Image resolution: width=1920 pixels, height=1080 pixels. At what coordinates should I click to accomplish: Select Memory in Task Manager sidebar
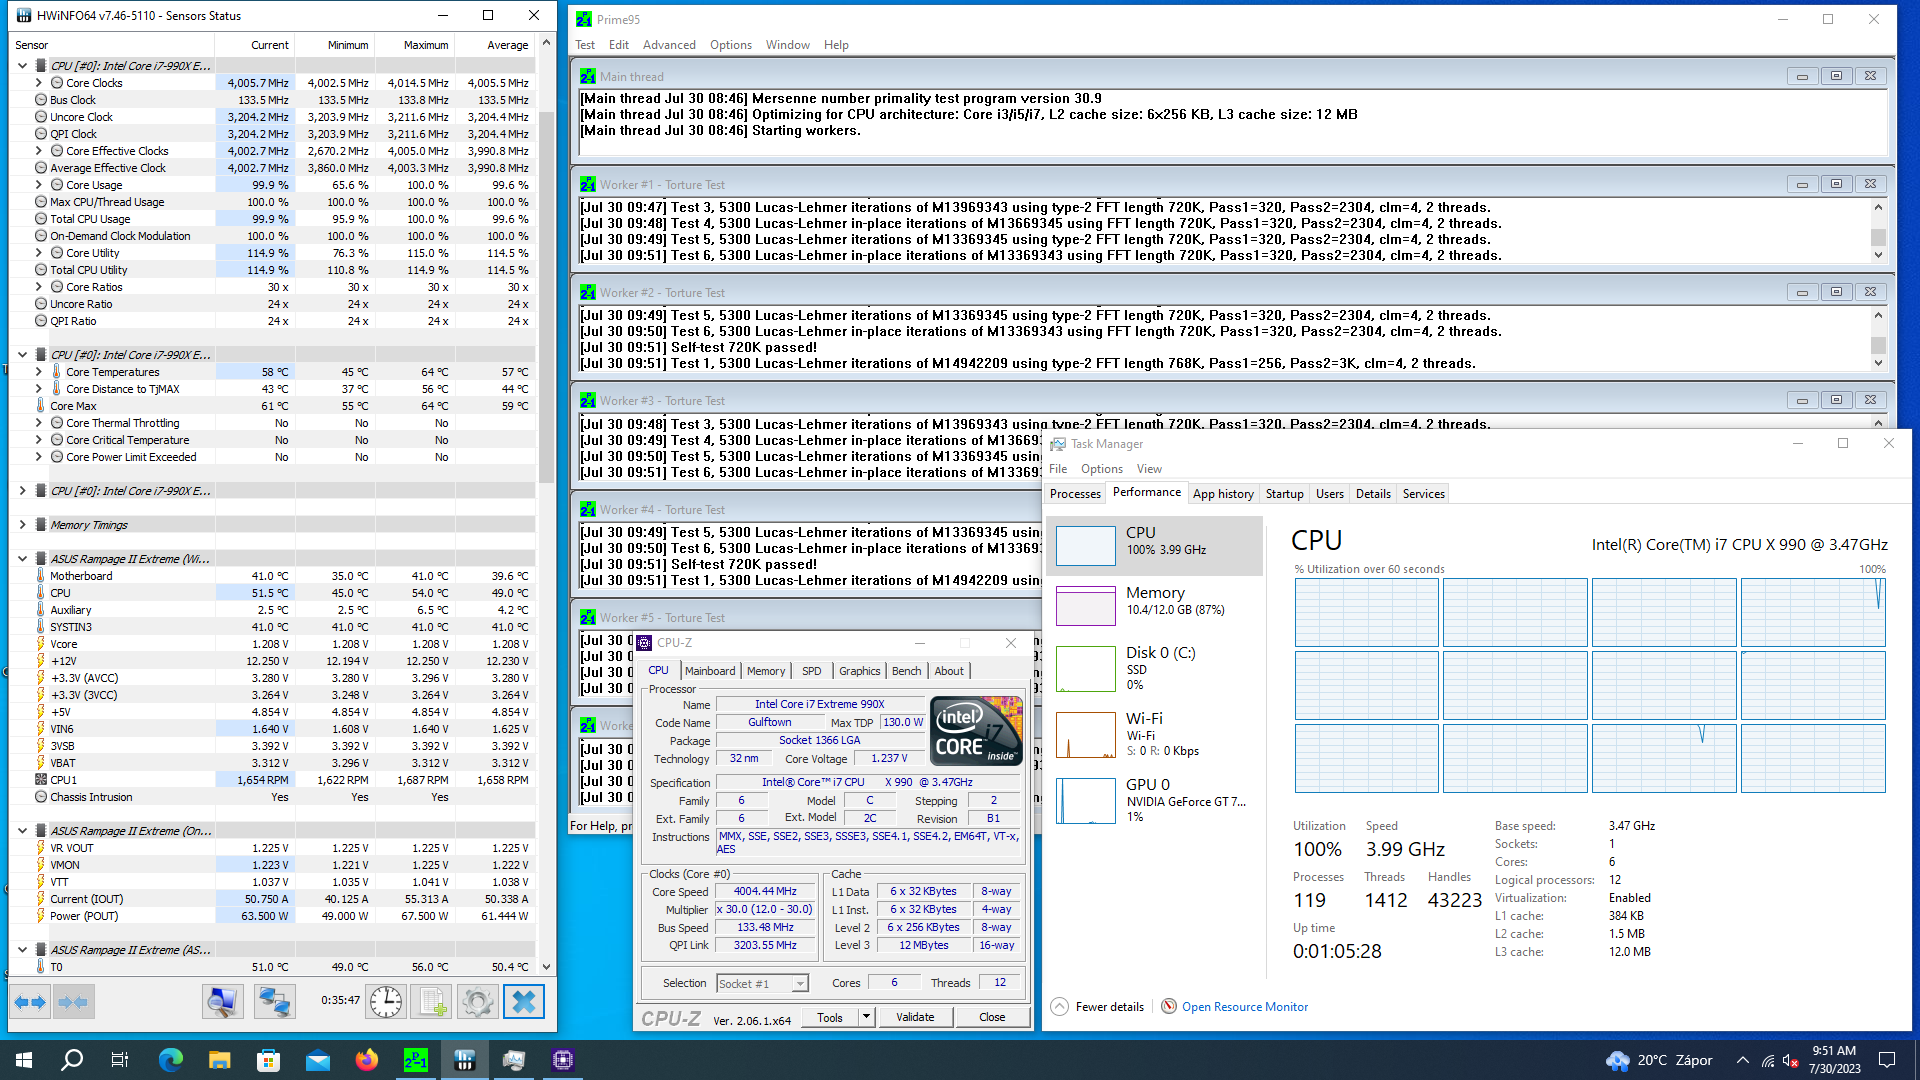click(x=1154, y=604)
